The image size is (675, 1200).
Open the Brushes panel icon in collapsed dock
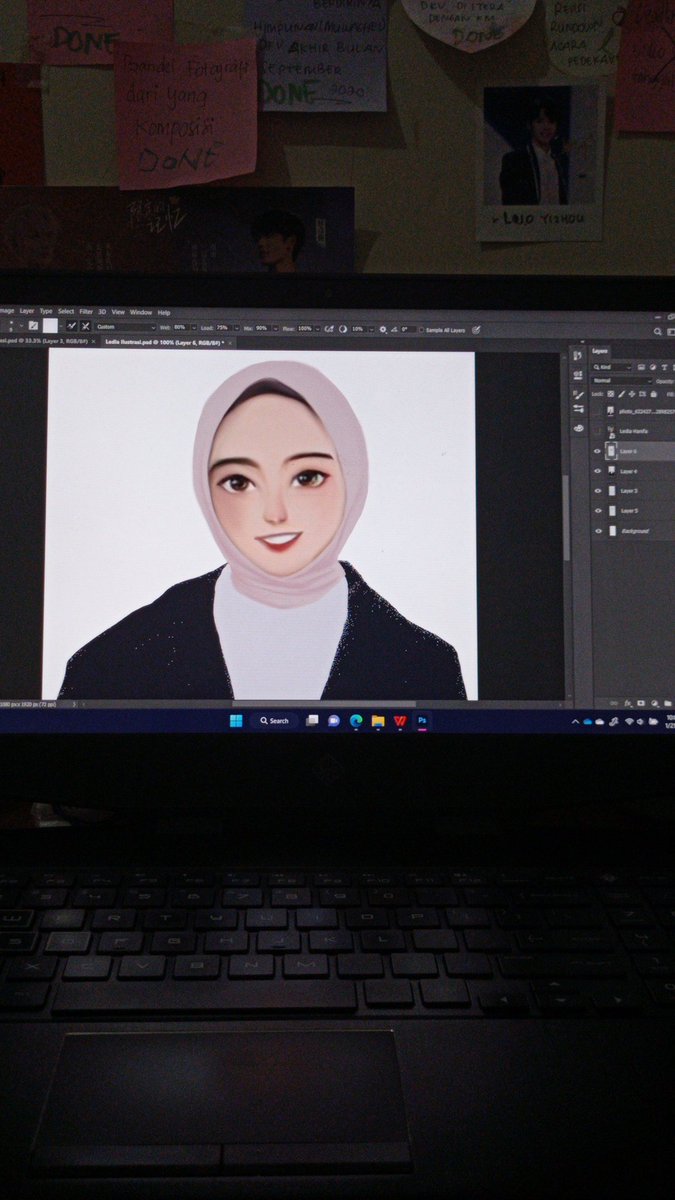[x=578, y=395]
